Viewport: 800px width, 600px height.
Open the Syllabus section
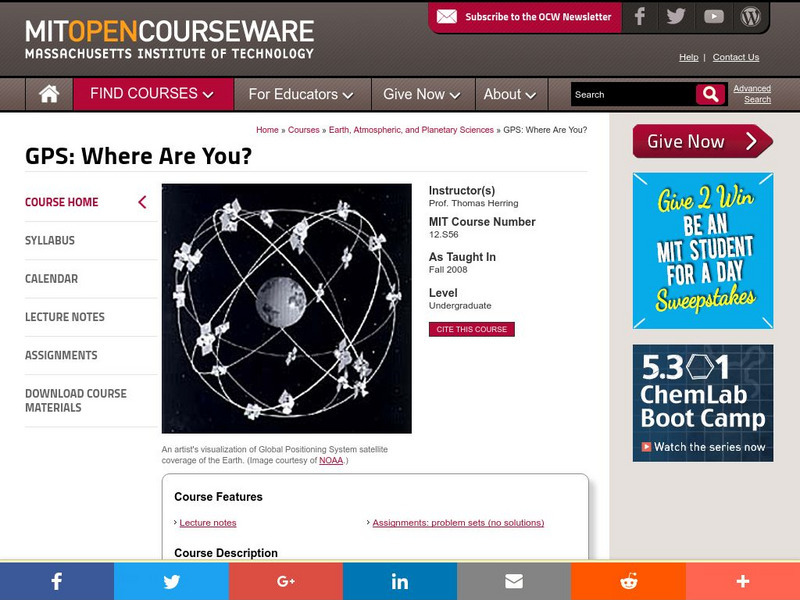(50, 240)
